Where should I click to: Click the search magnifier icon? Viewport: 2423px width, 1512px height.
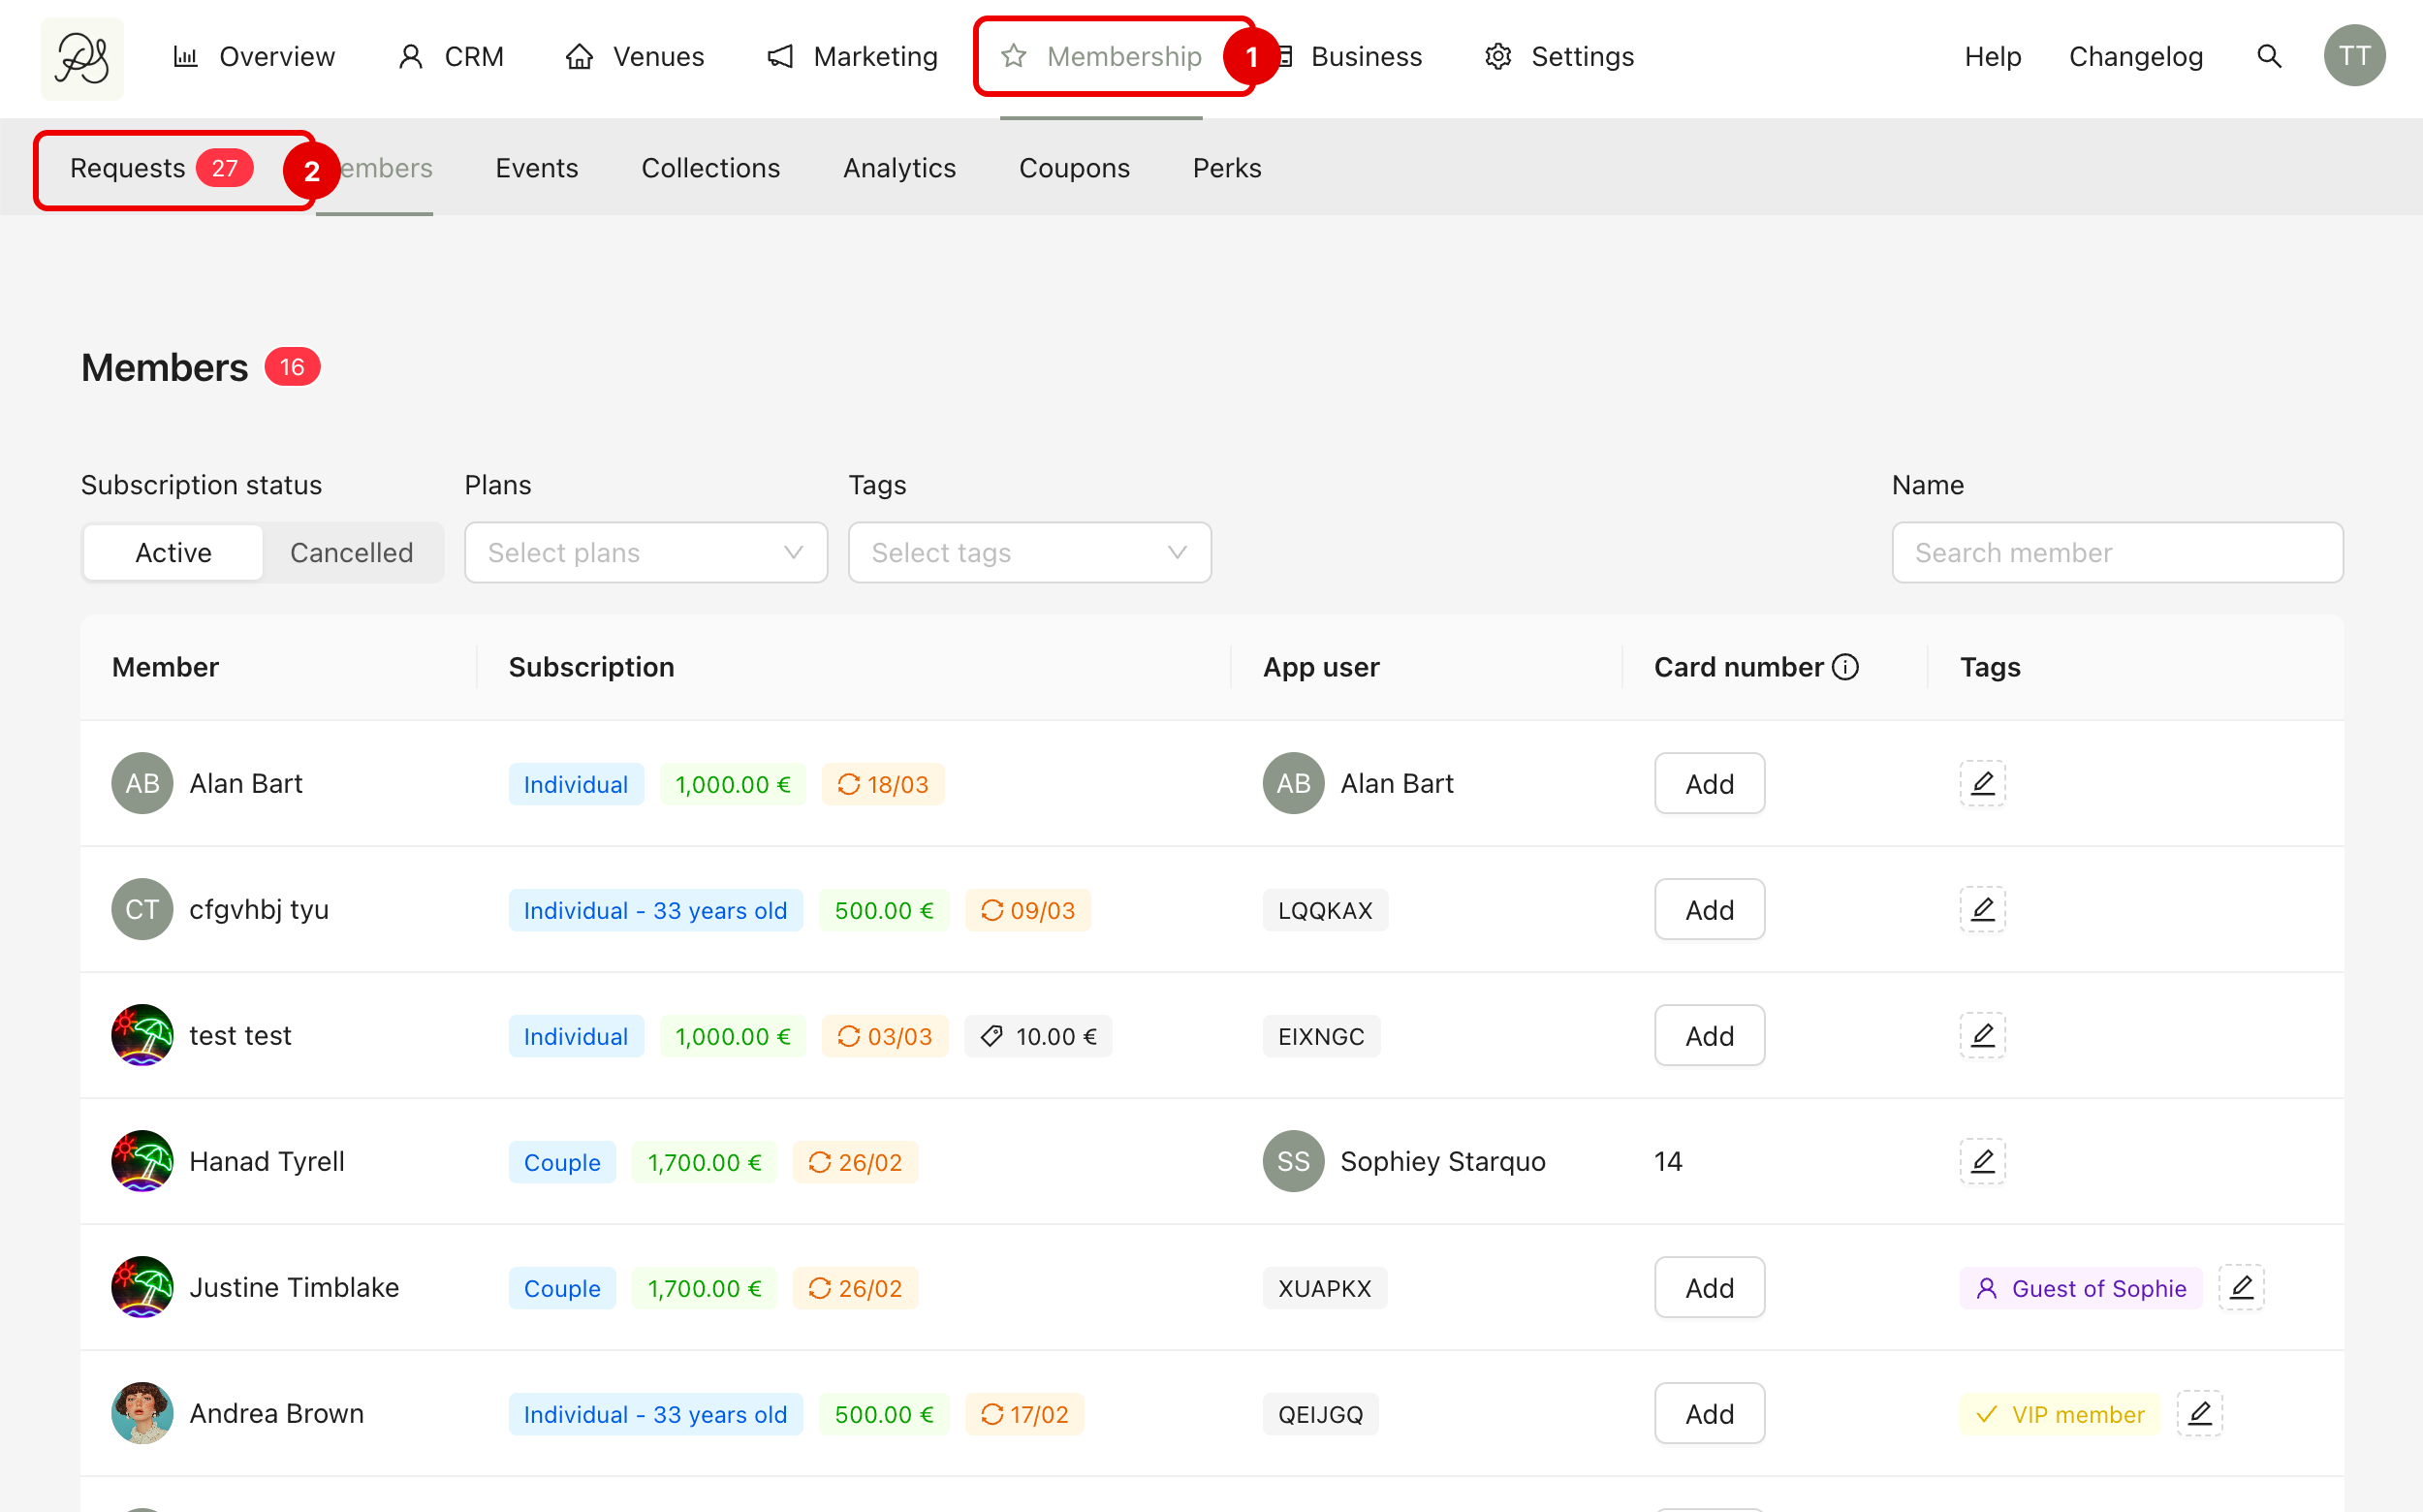(x=2268, y=57)
